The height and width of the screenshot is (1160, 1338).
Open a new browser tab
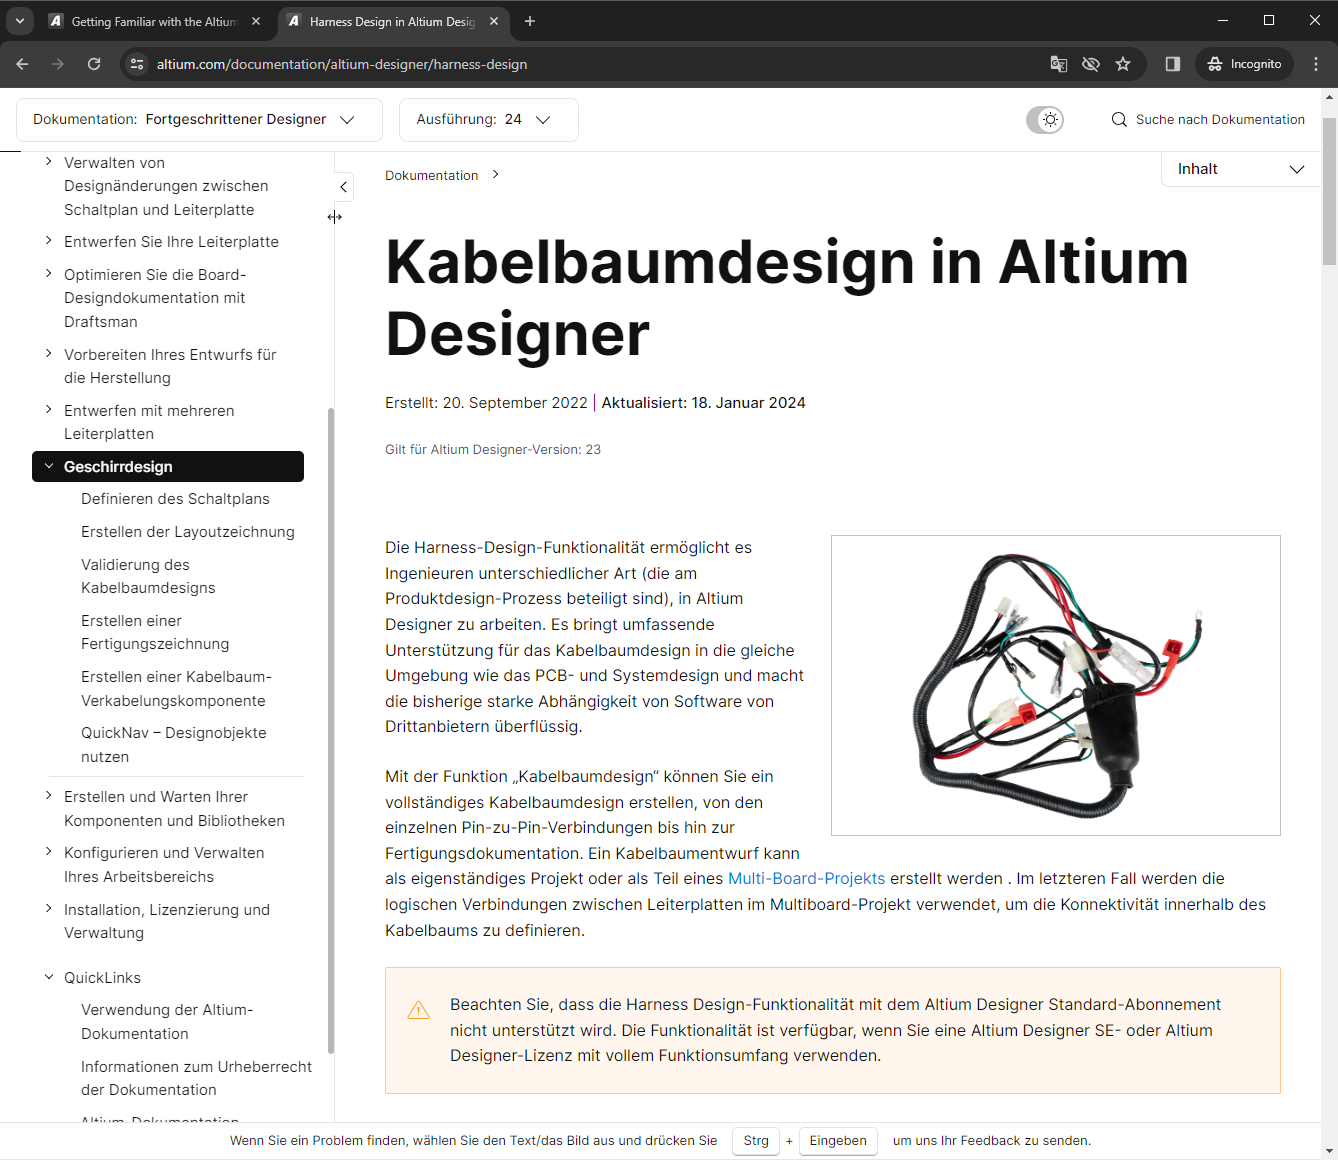click(530, 21)
